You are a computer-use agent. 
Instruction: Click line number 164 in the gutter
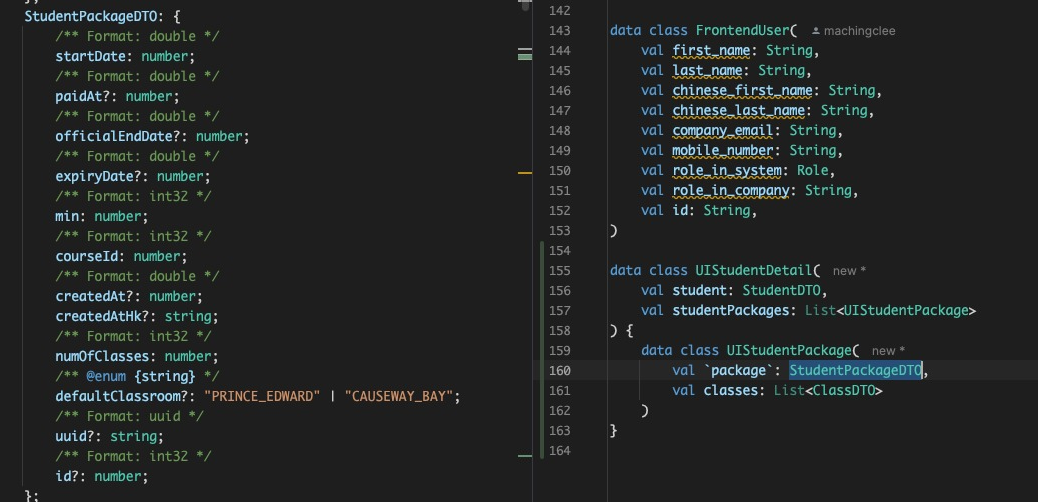coord(560,450)
